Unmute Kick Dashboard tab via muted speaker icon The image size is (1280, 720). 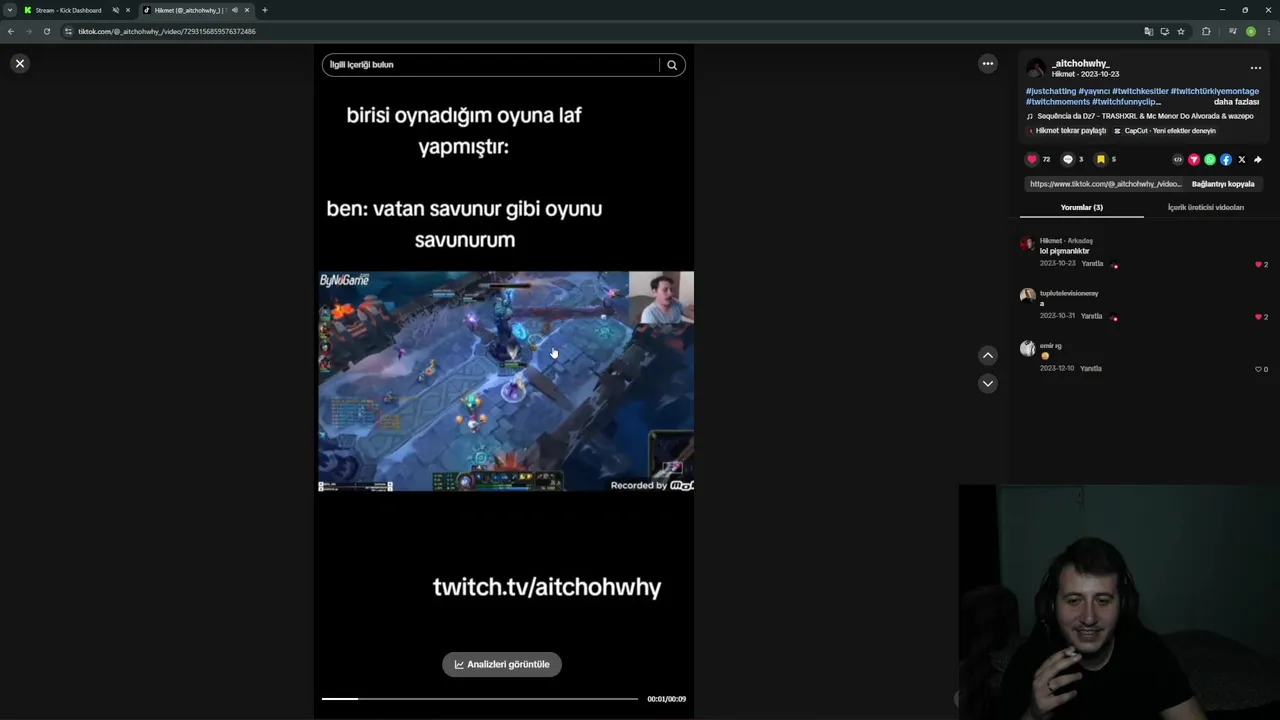pyautogui.click(x=116, y=10)
